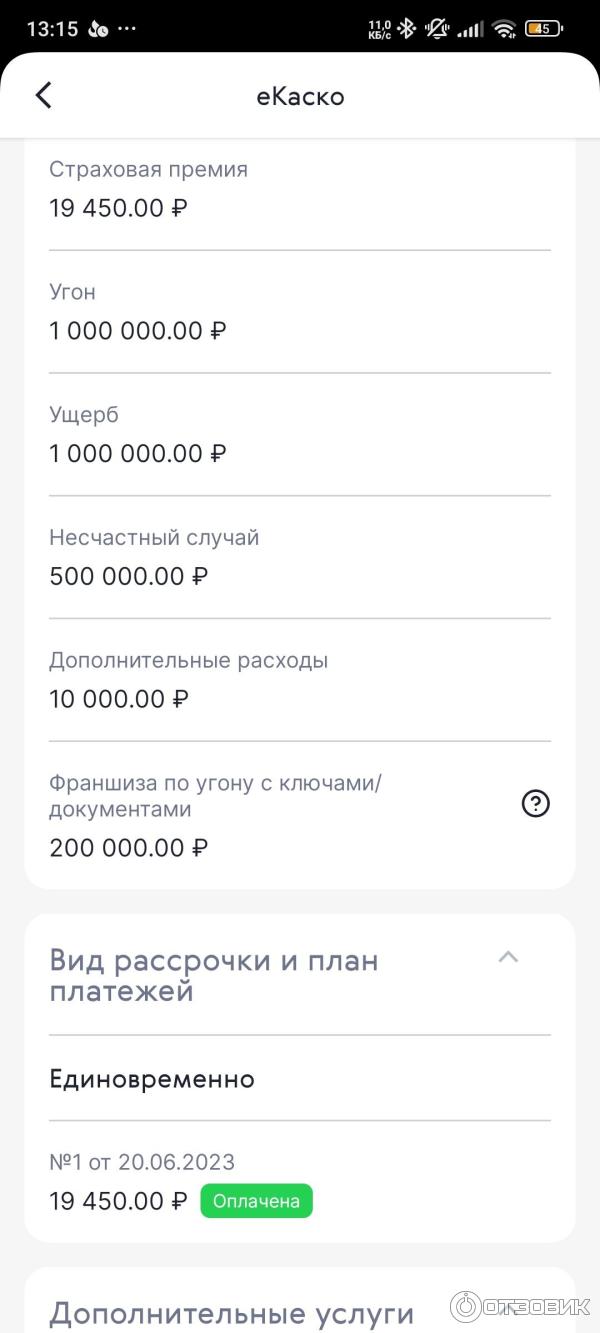Open the "Дополнительные услуги" section

point(231,1312)
